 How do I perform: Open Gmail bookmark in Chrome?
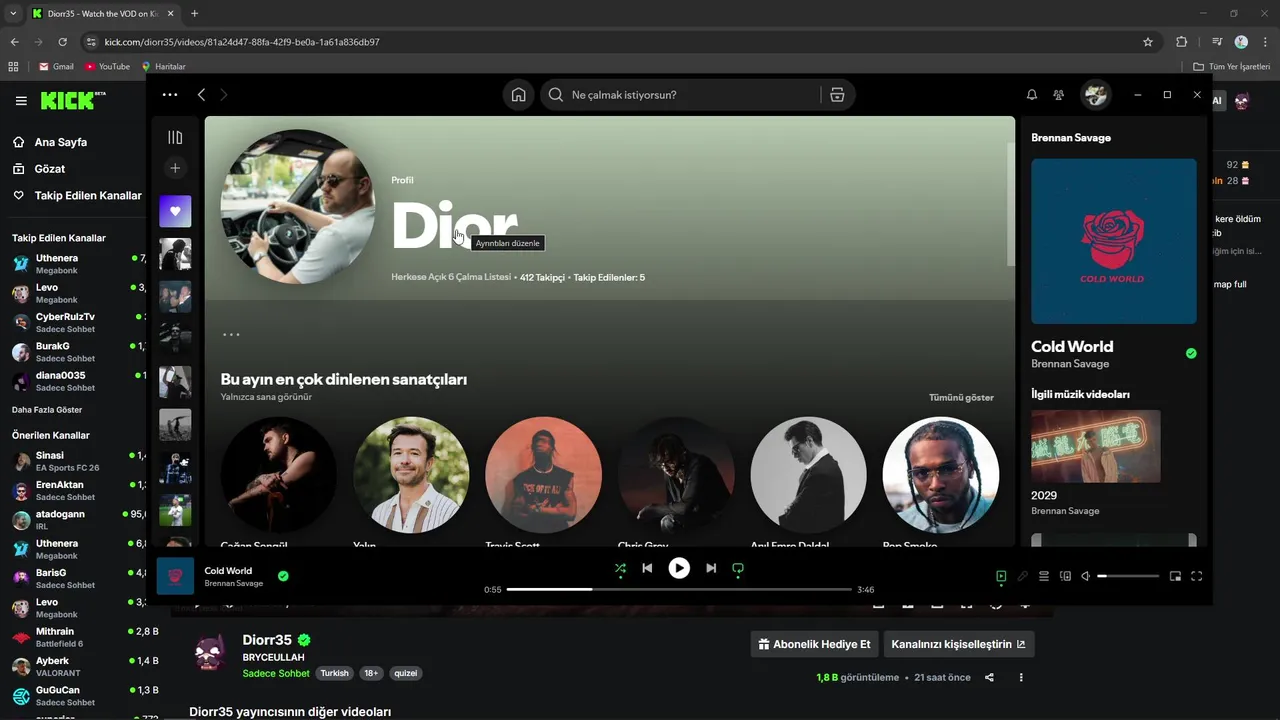(56, 66)
